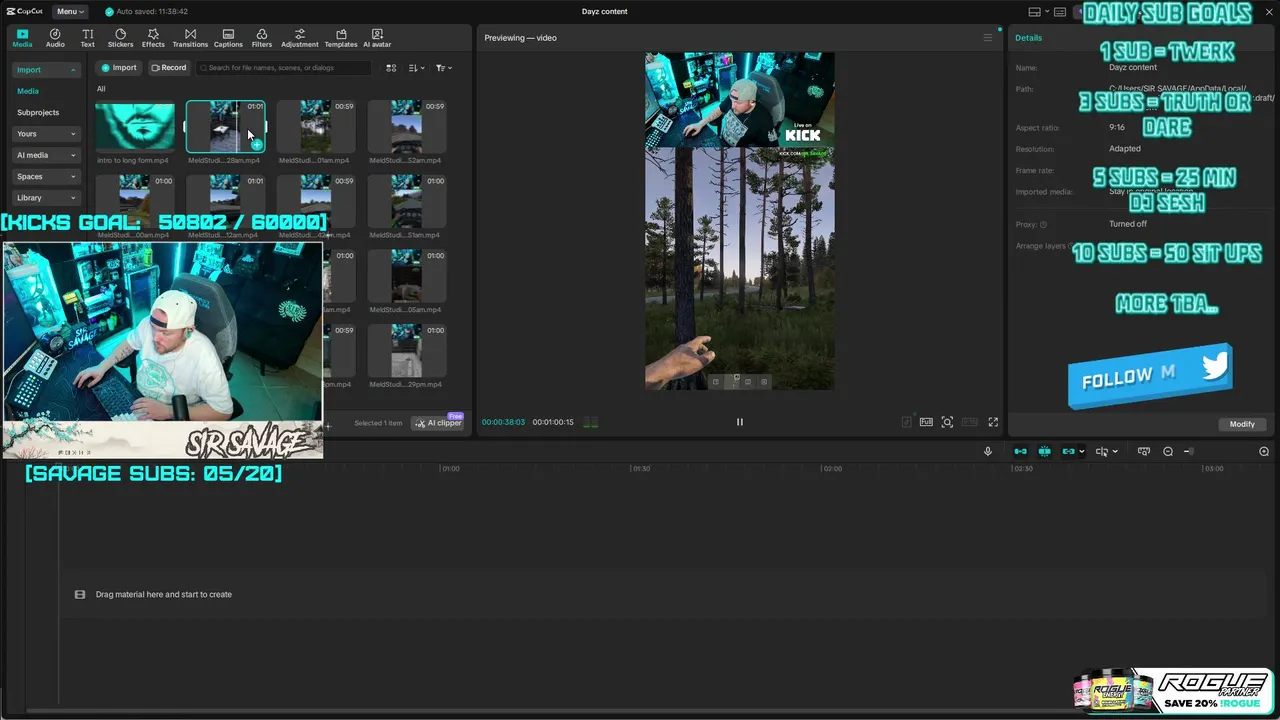1280x720 pixels.
Task: Open the Adjustment tab
Action: pos(299,38)
